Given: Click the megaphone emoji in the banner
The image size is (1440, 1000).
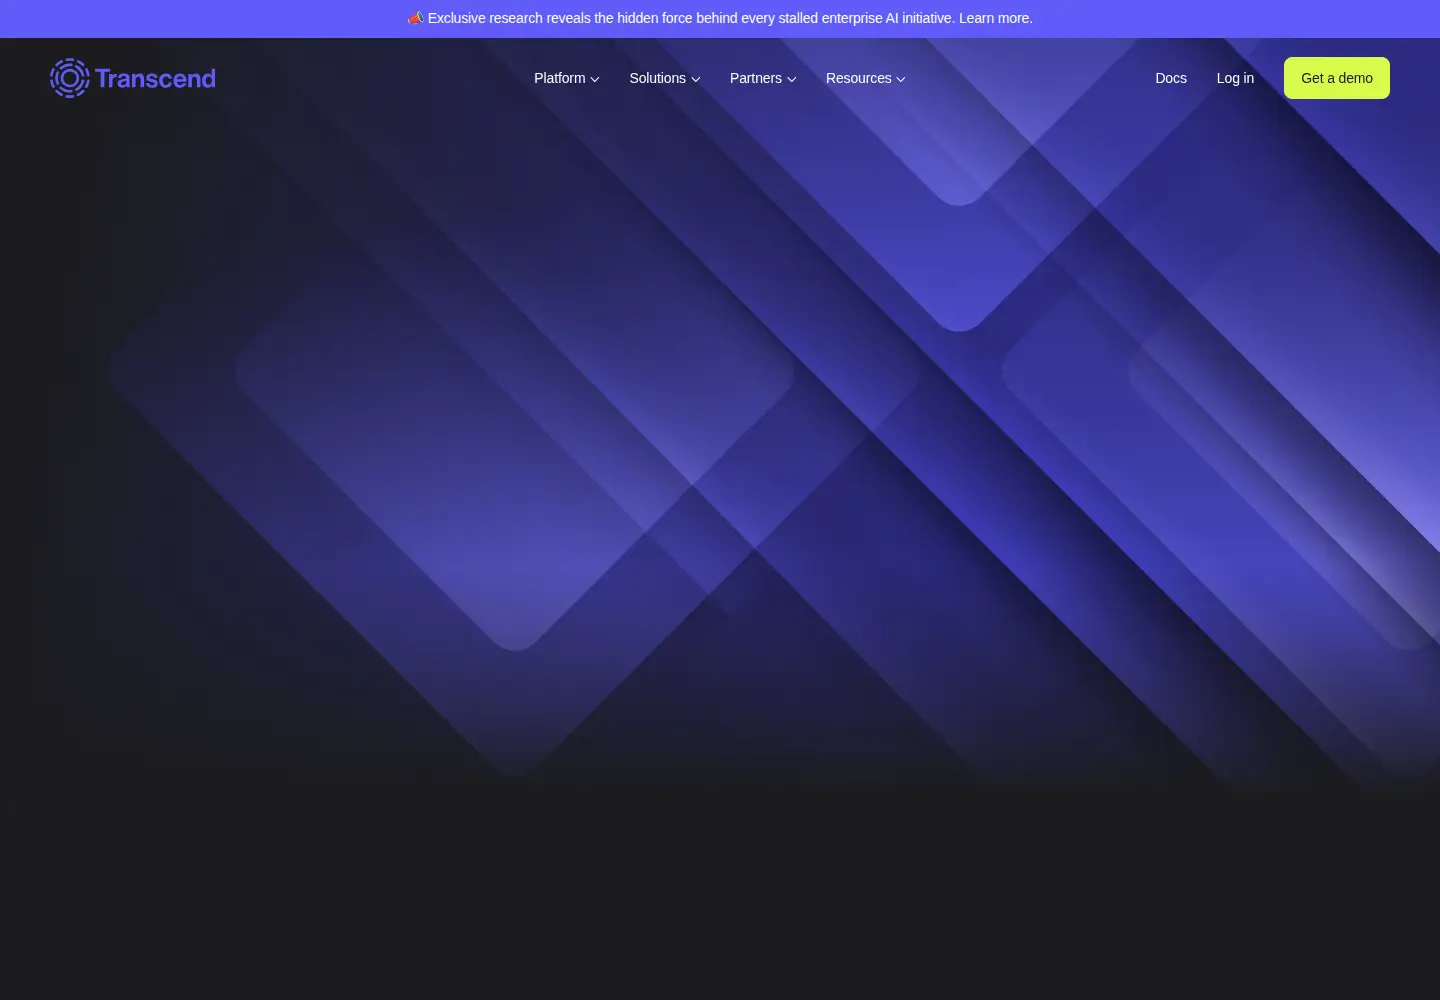Looking at the screenshot, I should 416,18.
